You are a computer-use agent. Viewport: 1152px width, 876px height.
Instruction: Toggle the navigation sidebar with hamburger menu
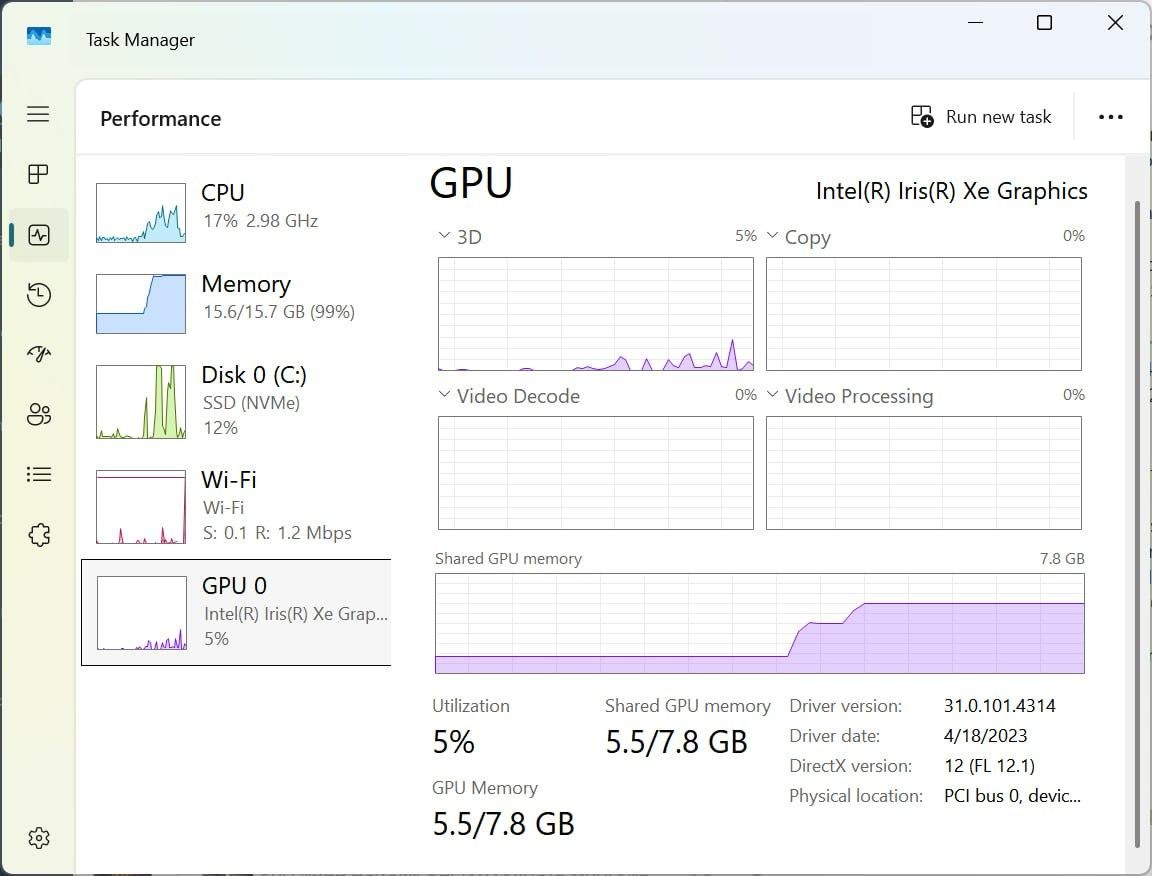[38, 114]
